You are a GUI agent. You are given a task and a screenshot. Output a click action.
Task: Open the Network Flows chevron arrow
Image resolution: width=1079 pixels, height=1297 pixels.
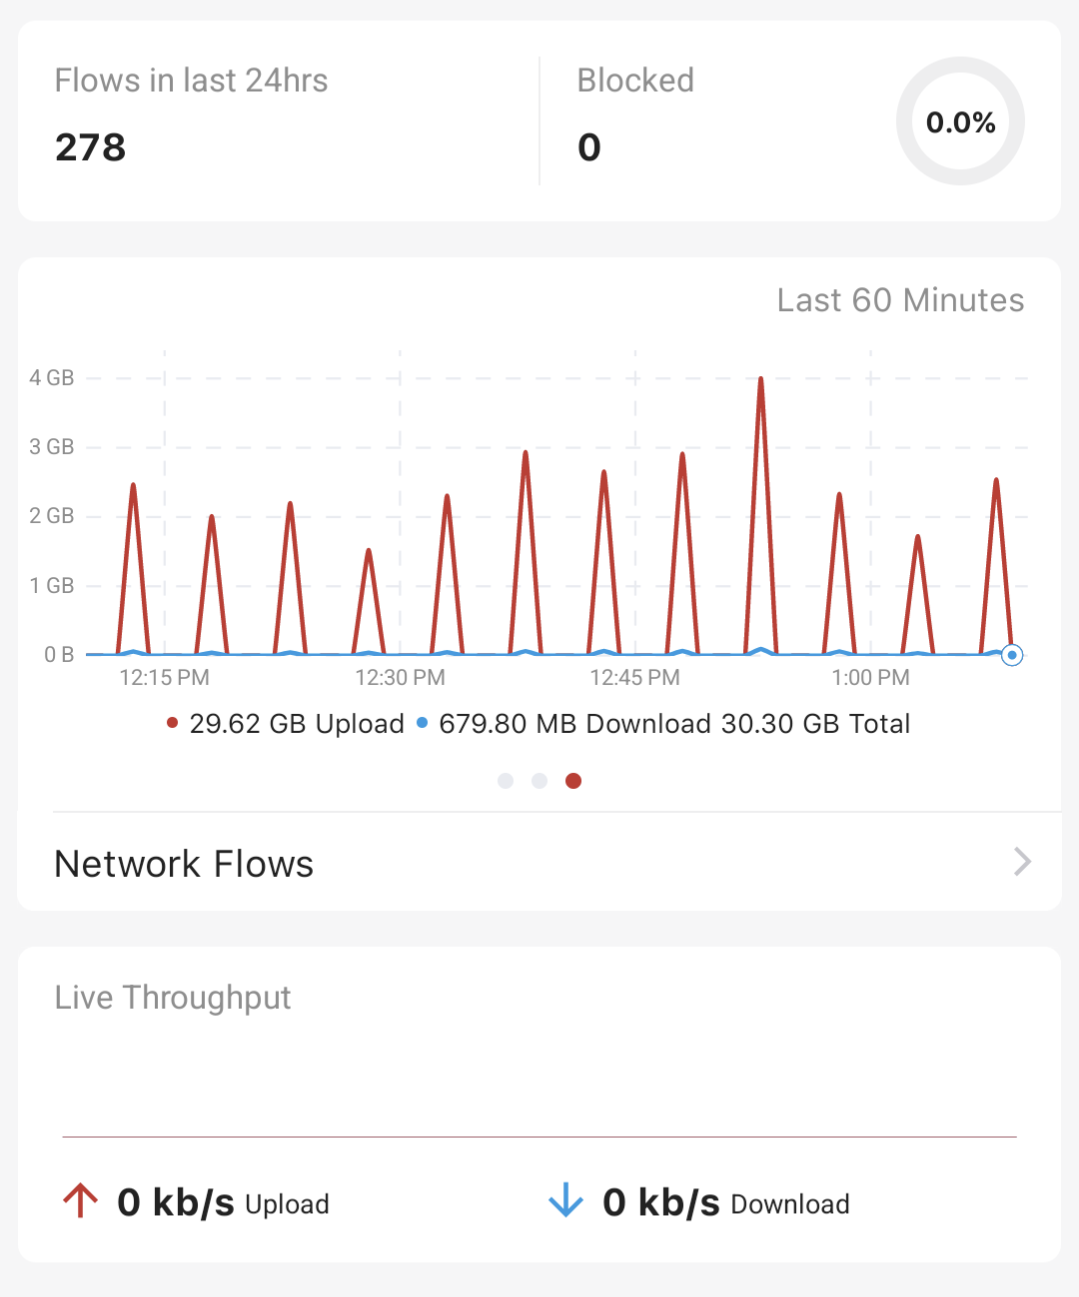[x=1021, y=862]
